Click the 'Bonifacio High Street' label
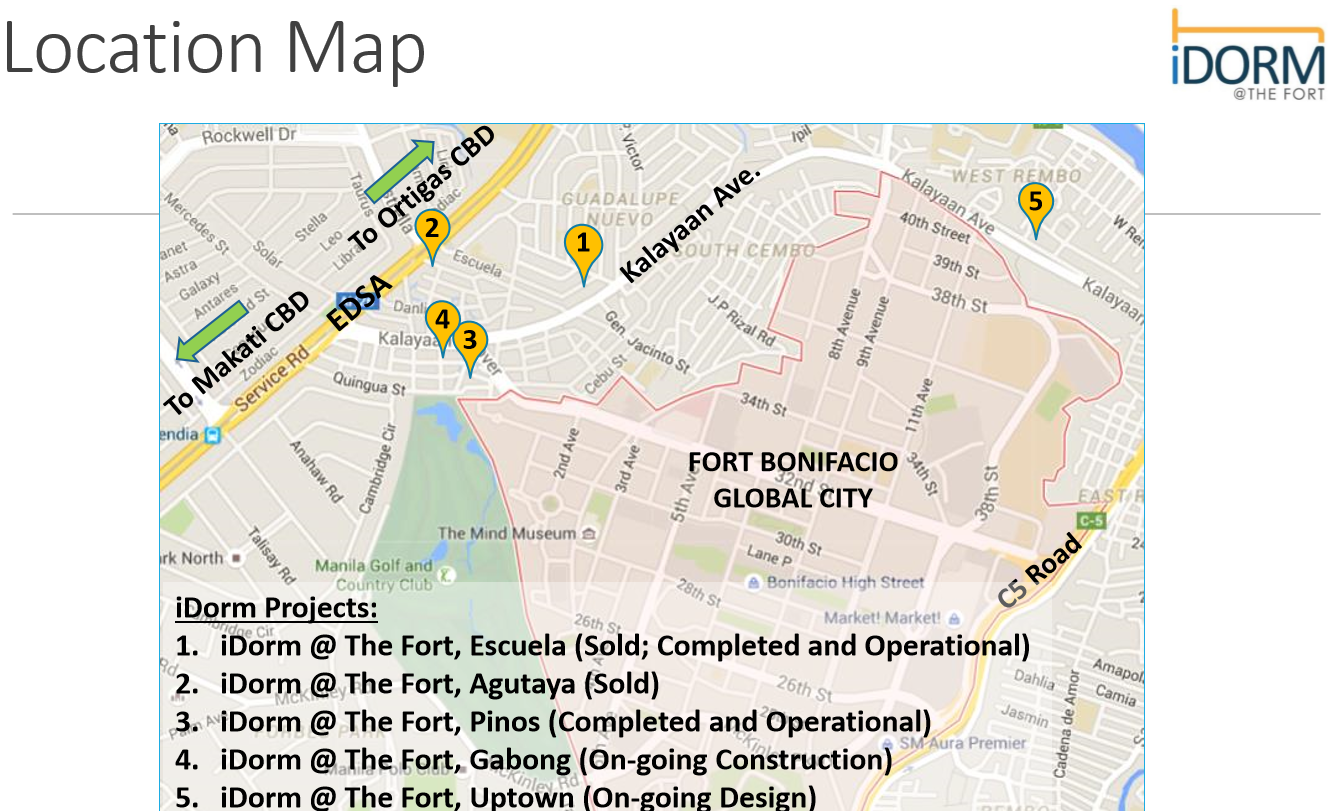Image resolution: width=1341 pixels, height=811 pixels. [844, 582]
